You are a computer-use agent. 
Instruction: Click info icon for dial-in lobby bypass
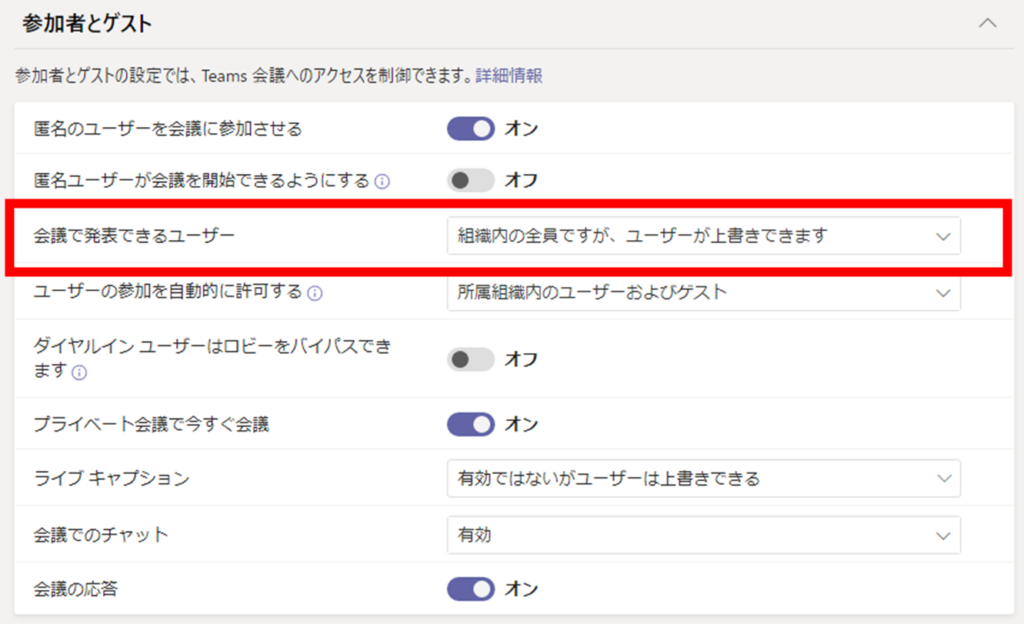coord(78,373)
